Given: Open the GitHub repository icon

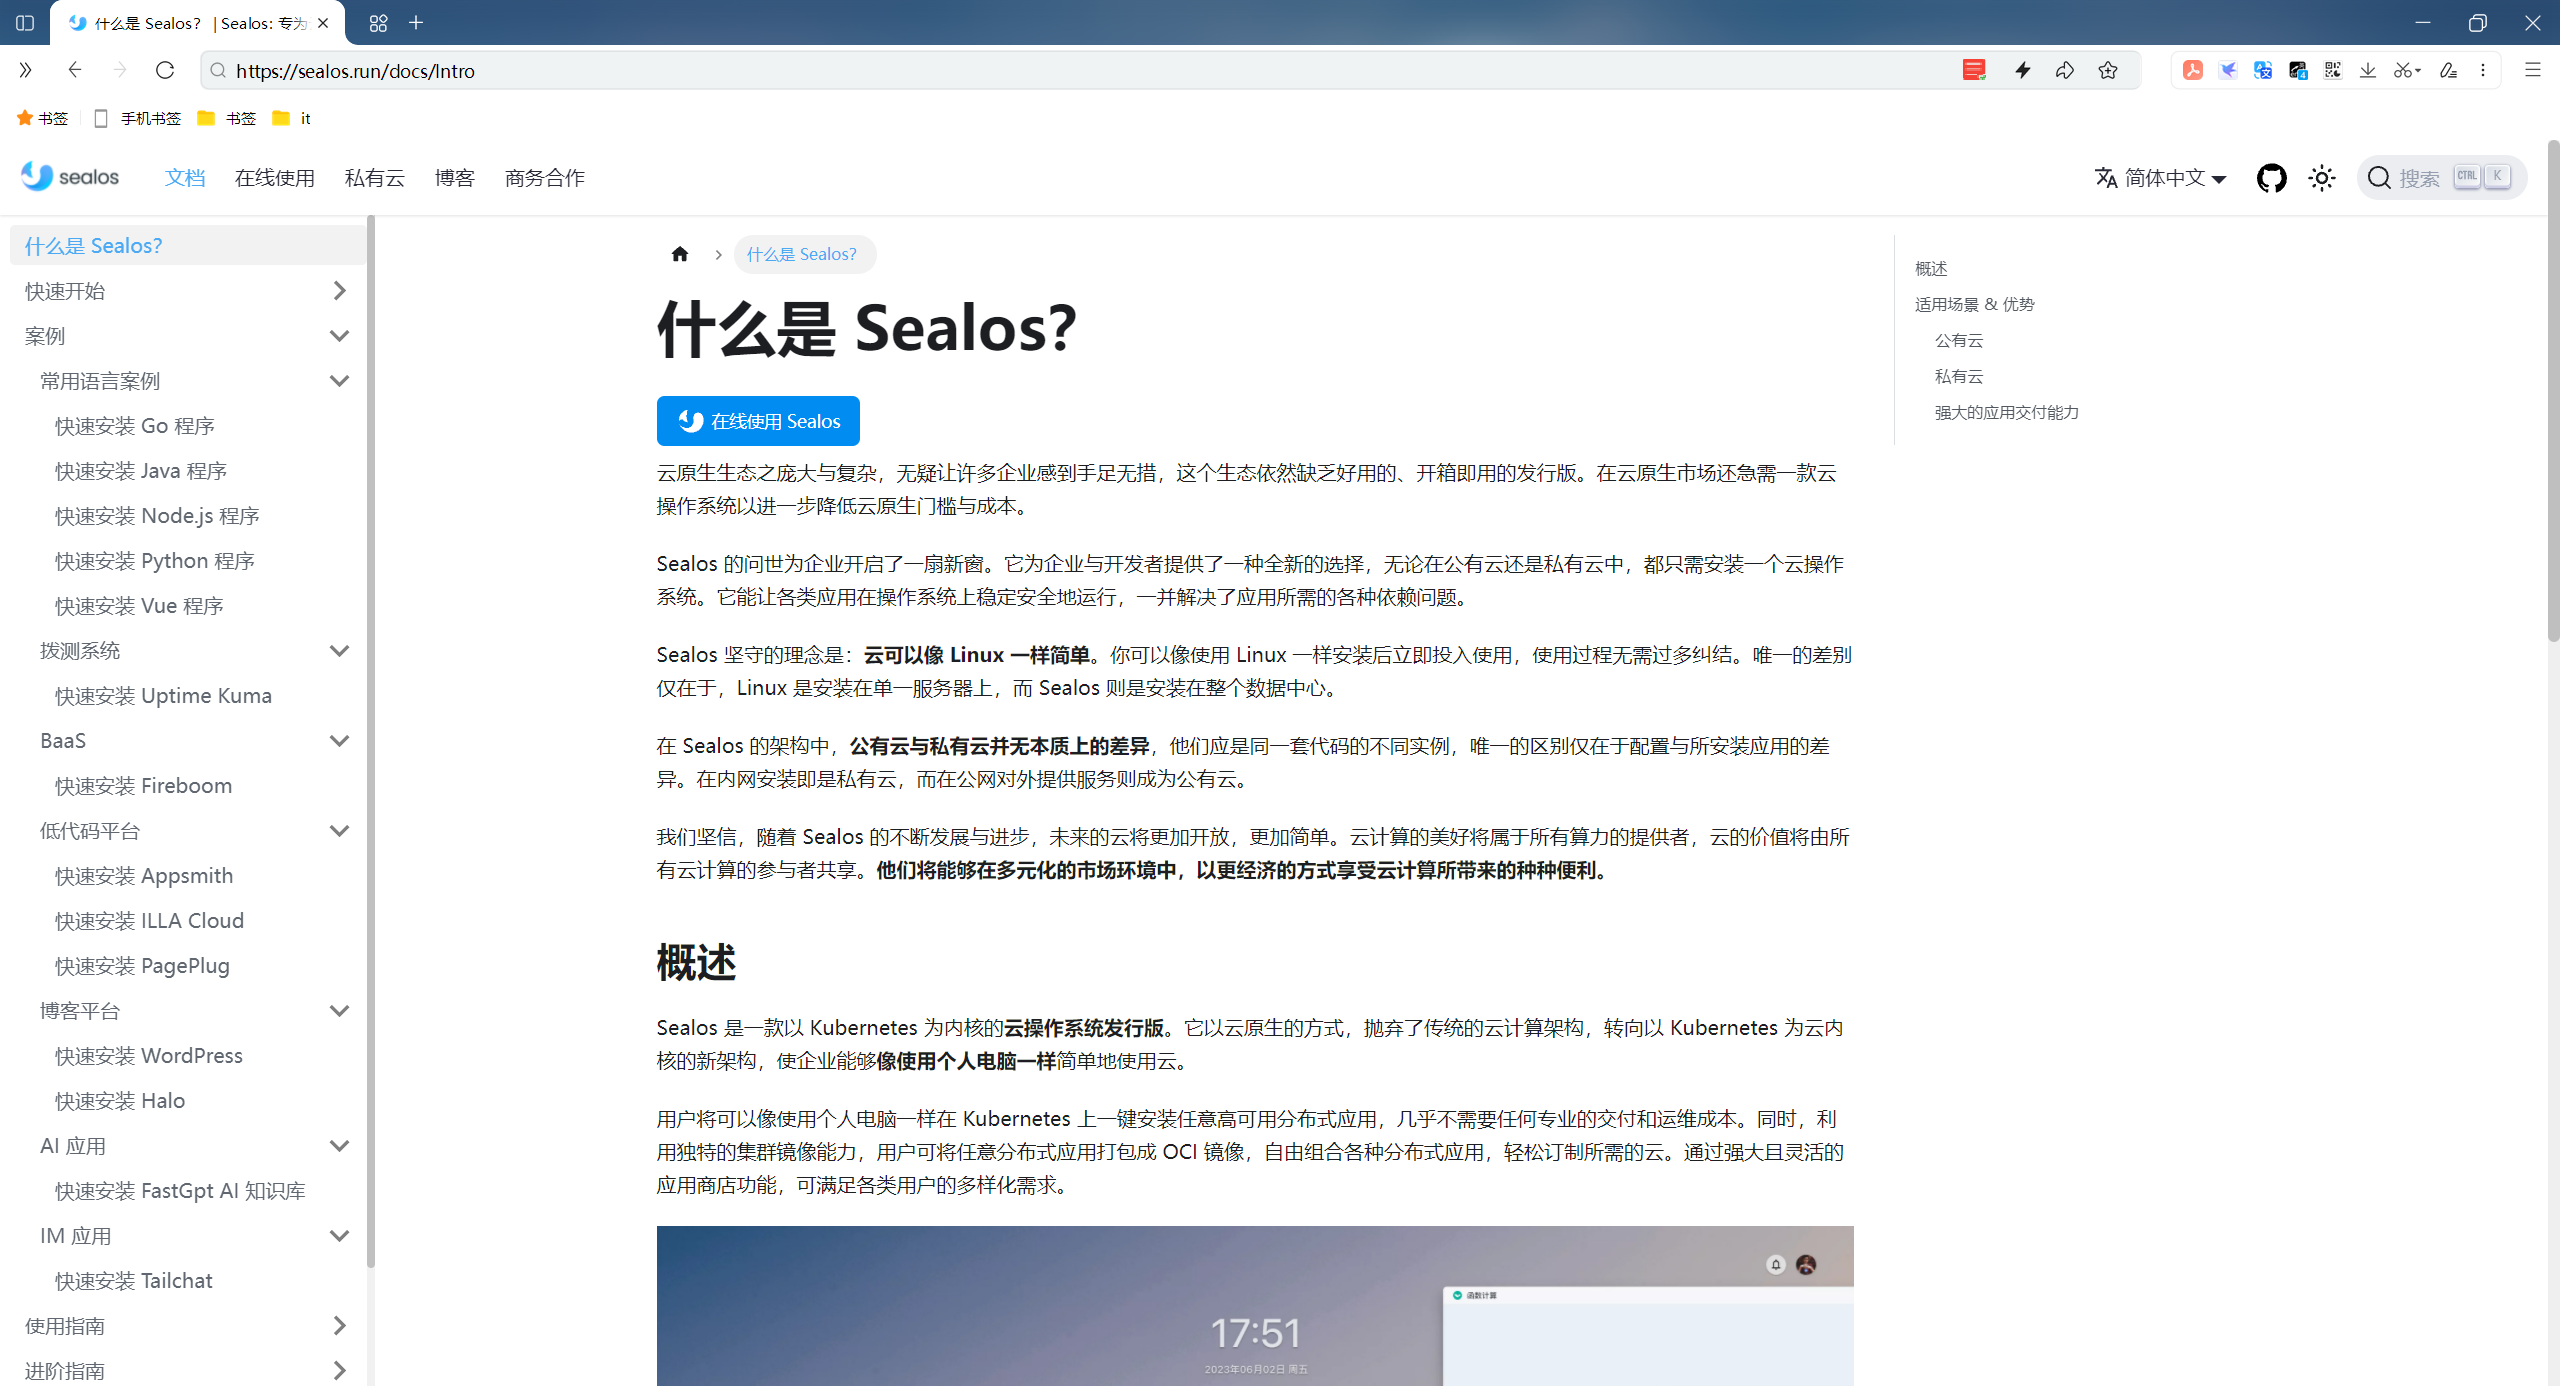Looking at the screenshot, I should [2271, 178].
